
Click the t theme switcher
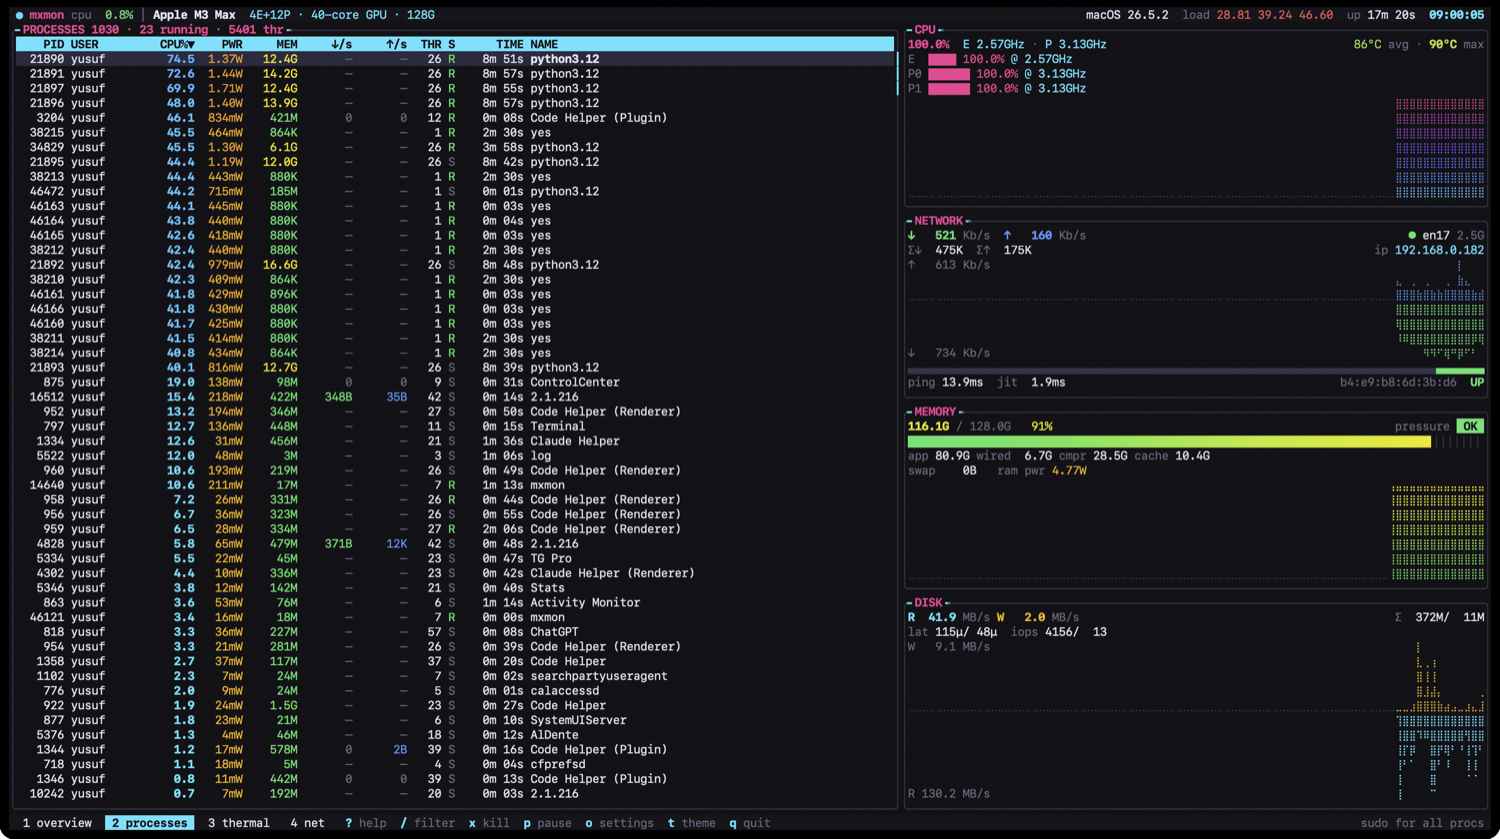click(x=692, y=823)
